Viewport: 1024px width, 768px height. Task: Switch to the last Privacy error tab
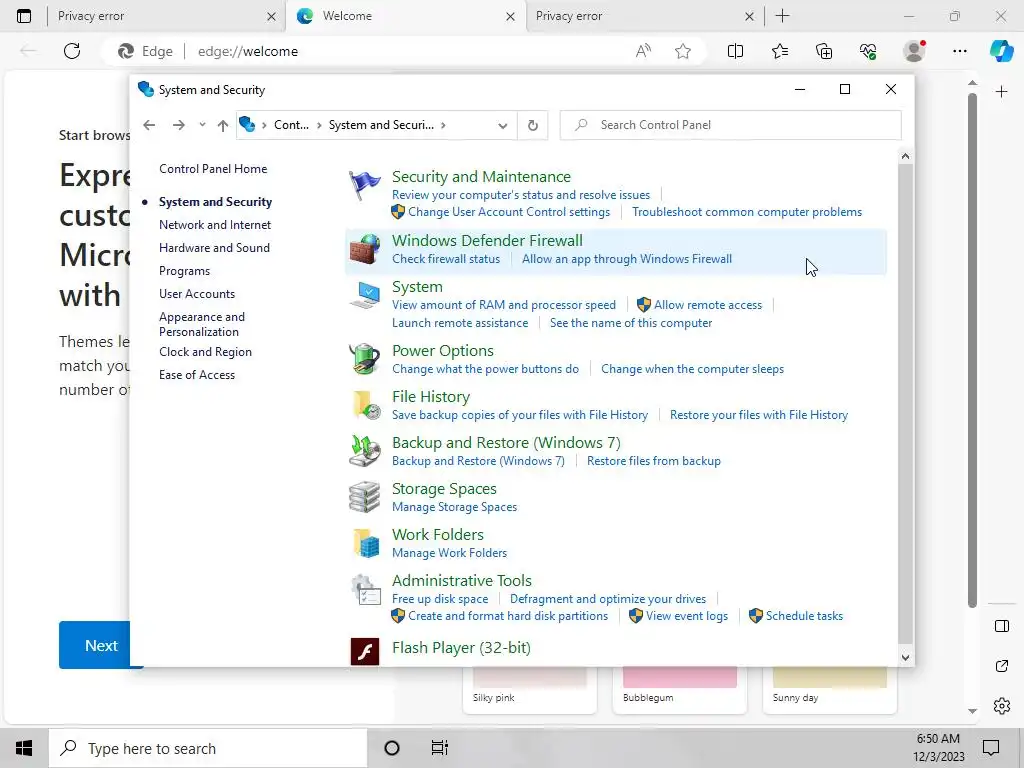[643, 16]
